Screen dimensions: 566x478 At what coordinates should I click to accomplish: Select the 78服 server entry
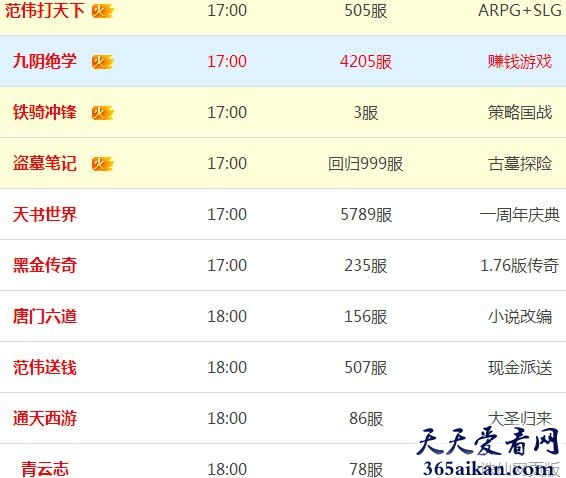(x=366, y=469)
